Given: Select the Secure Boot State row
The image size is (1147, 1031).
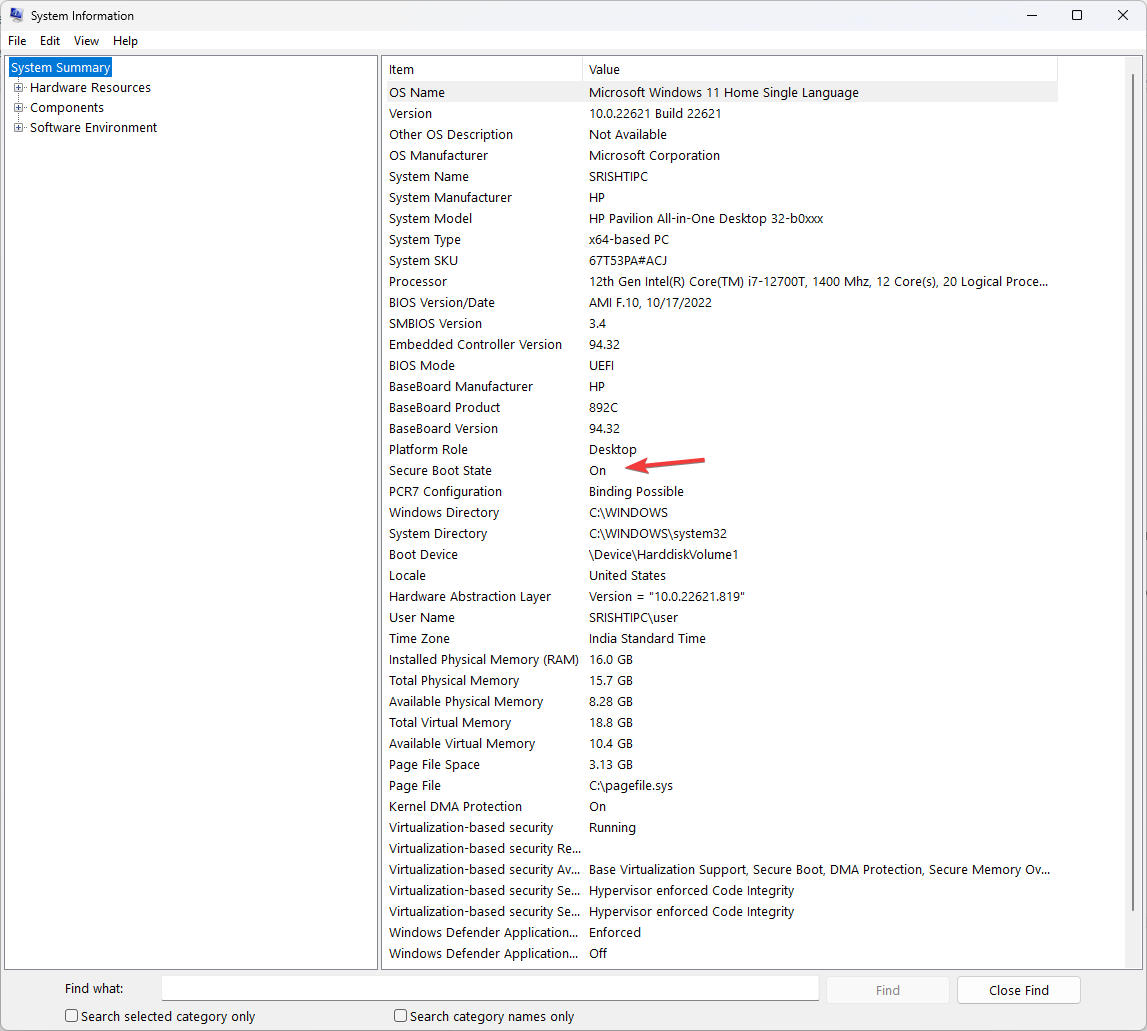Looking at the screenshot, I should [722, 470].
